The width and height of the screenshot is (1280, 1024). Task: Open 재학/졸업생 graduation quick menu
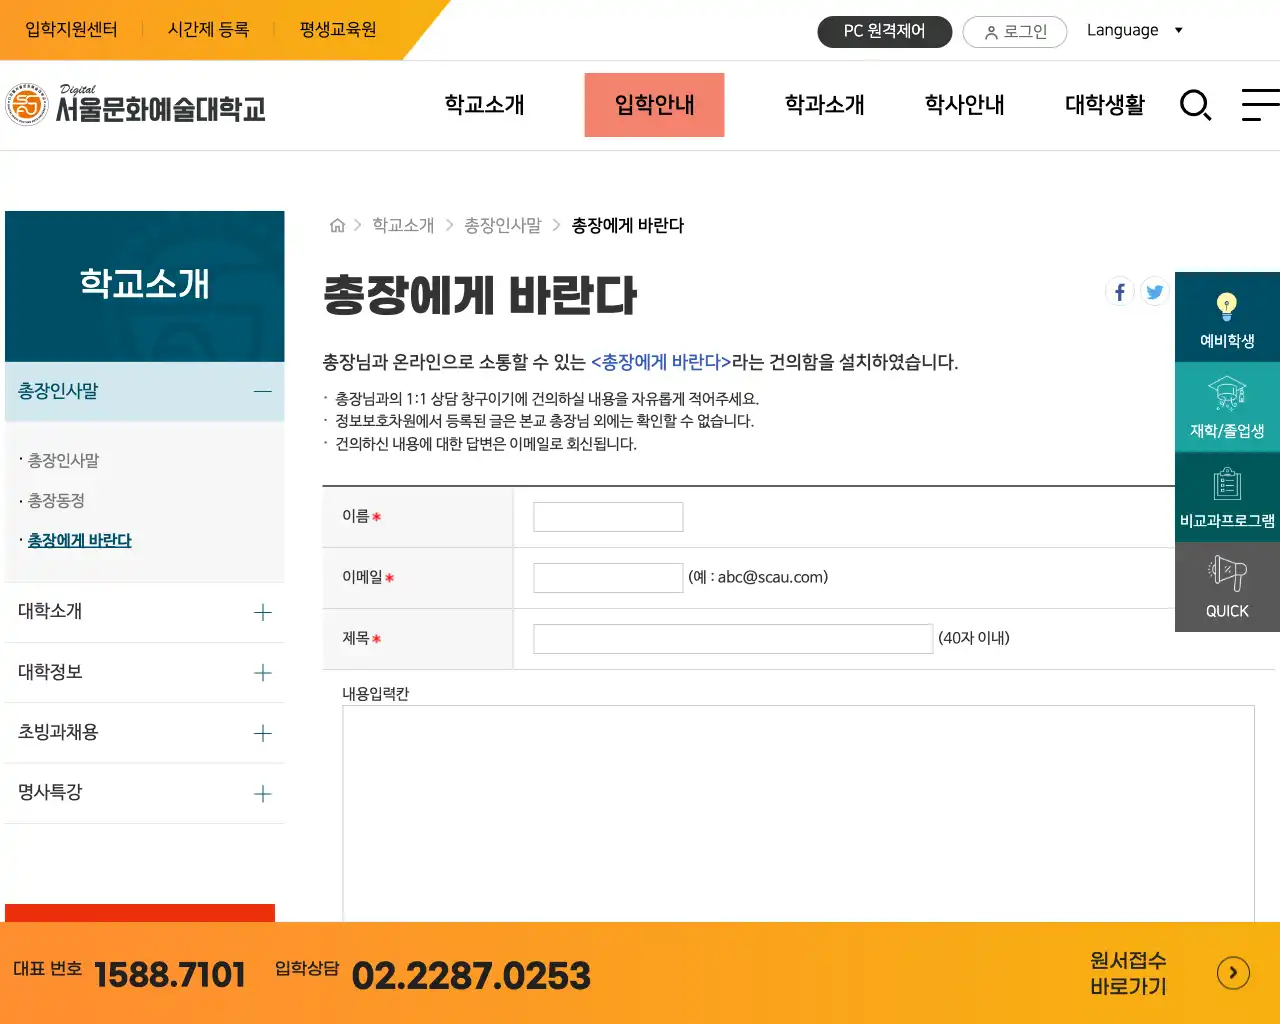(x=1227, y=407)
